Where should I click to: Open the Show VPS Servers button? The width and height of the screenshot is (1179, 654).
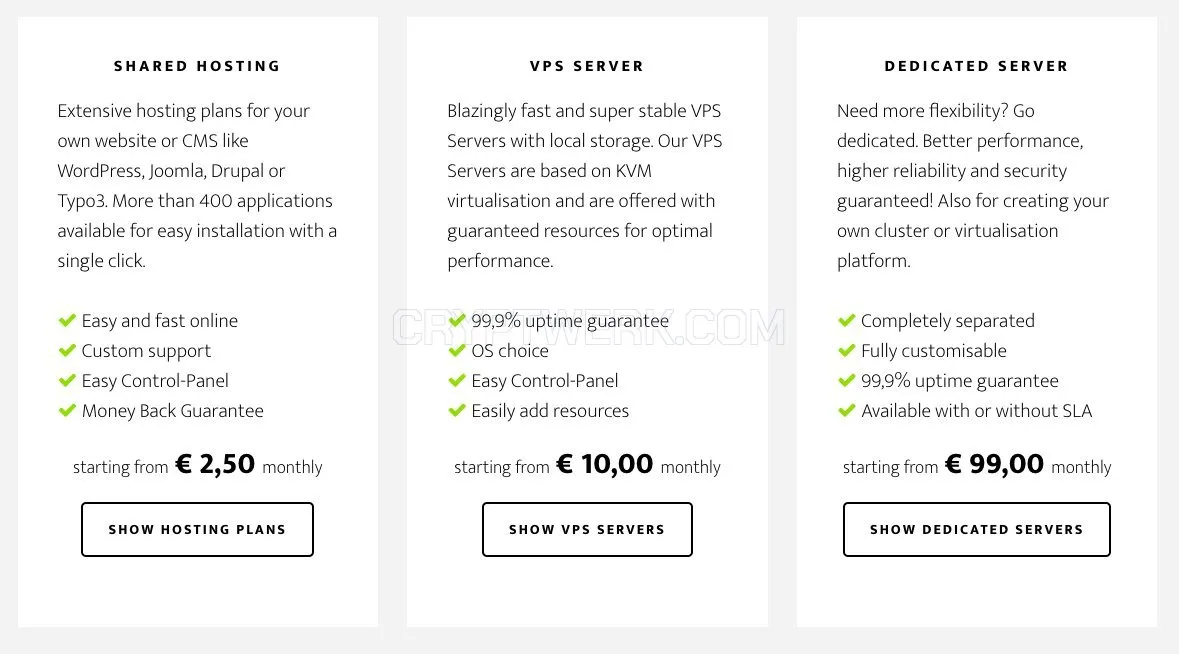[x=587, y=529]
